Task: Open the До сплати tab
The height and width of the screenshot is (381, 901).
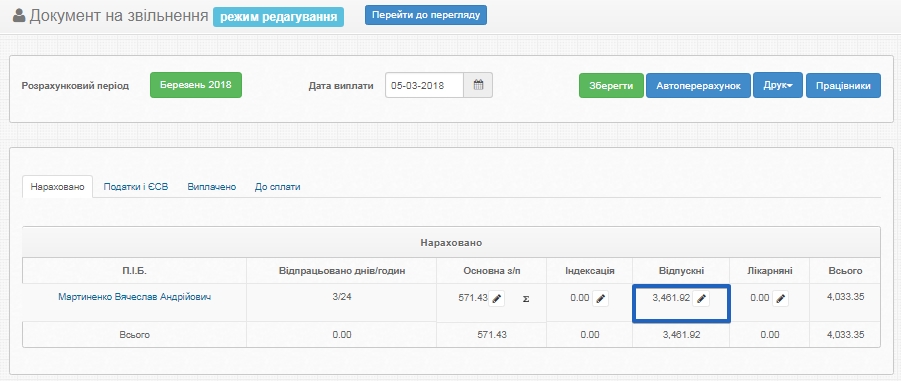Action: click(x=278, y=187)
